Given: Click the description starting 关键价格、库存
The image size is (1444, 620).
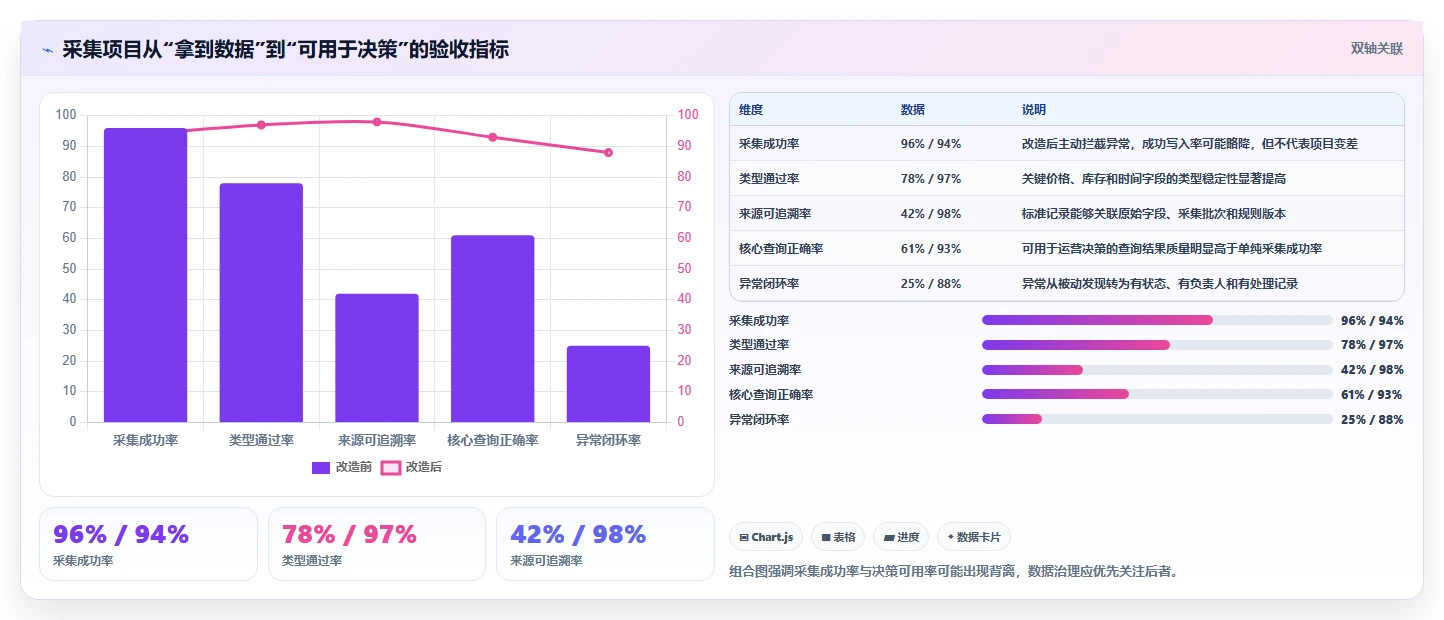Looking at the screenshot, I should (1154, 178).
